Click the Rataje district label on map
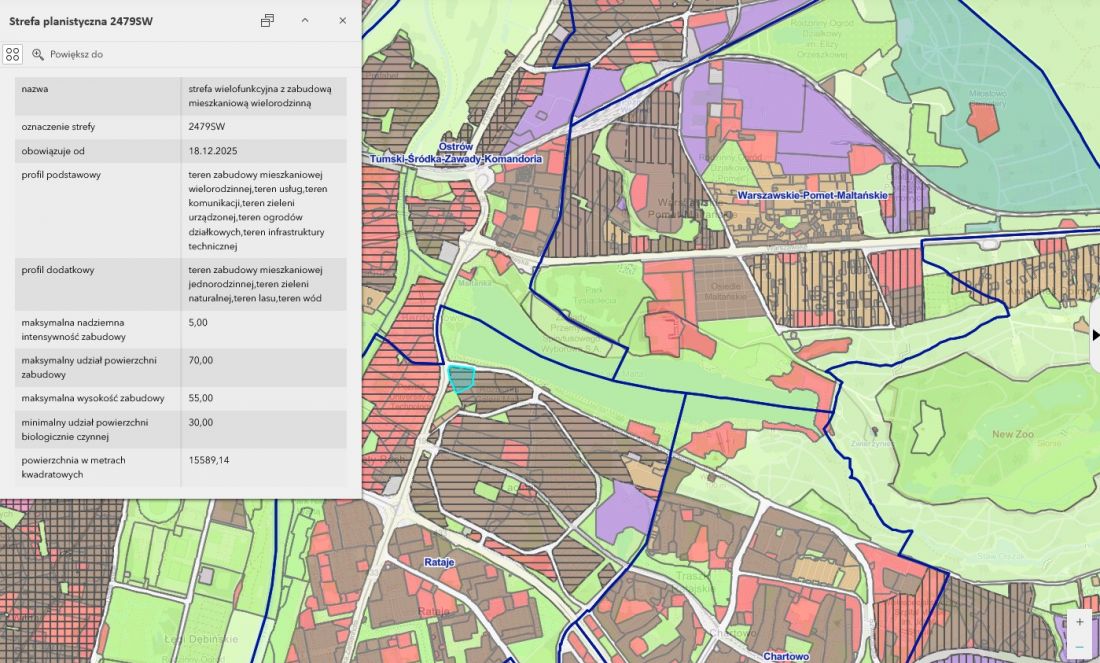The width and height of the screenshot is (1100, 663). click(439, 562)
